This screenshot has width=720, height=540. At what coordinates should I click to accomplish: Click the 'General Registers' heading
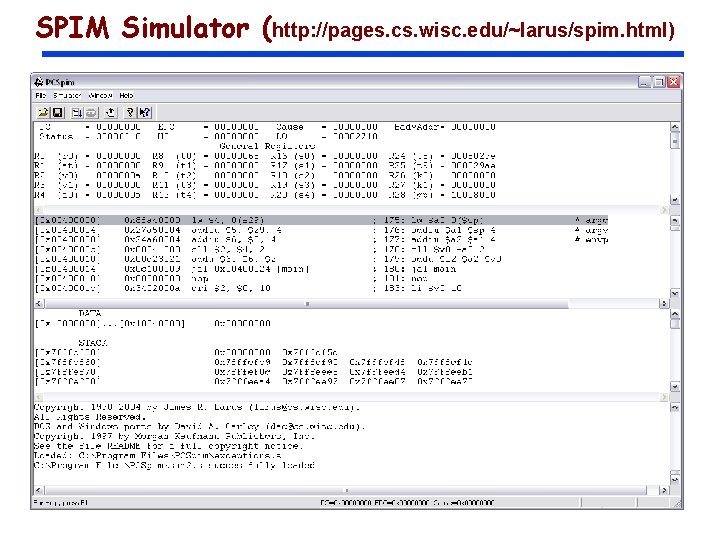point(267,146)
